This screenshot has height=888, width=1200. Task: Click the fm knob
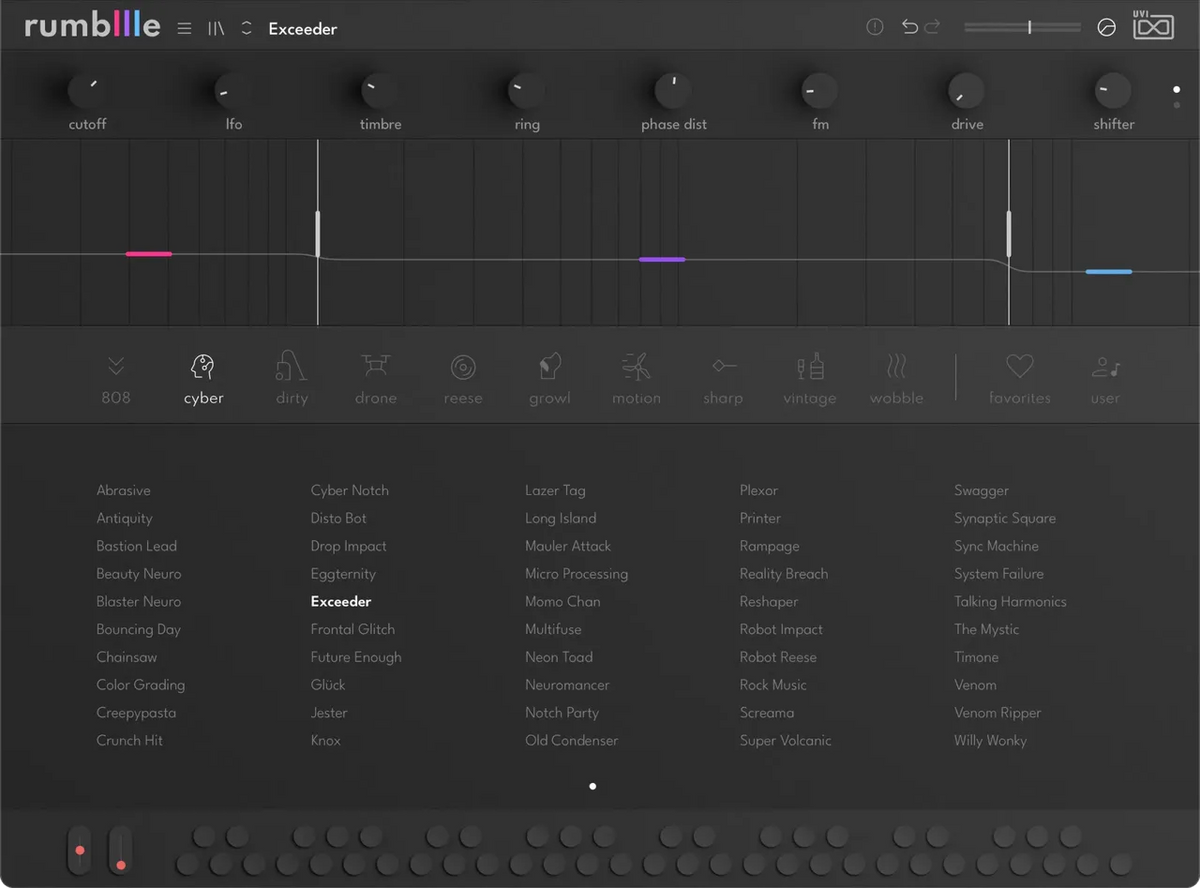pos(820,91)
